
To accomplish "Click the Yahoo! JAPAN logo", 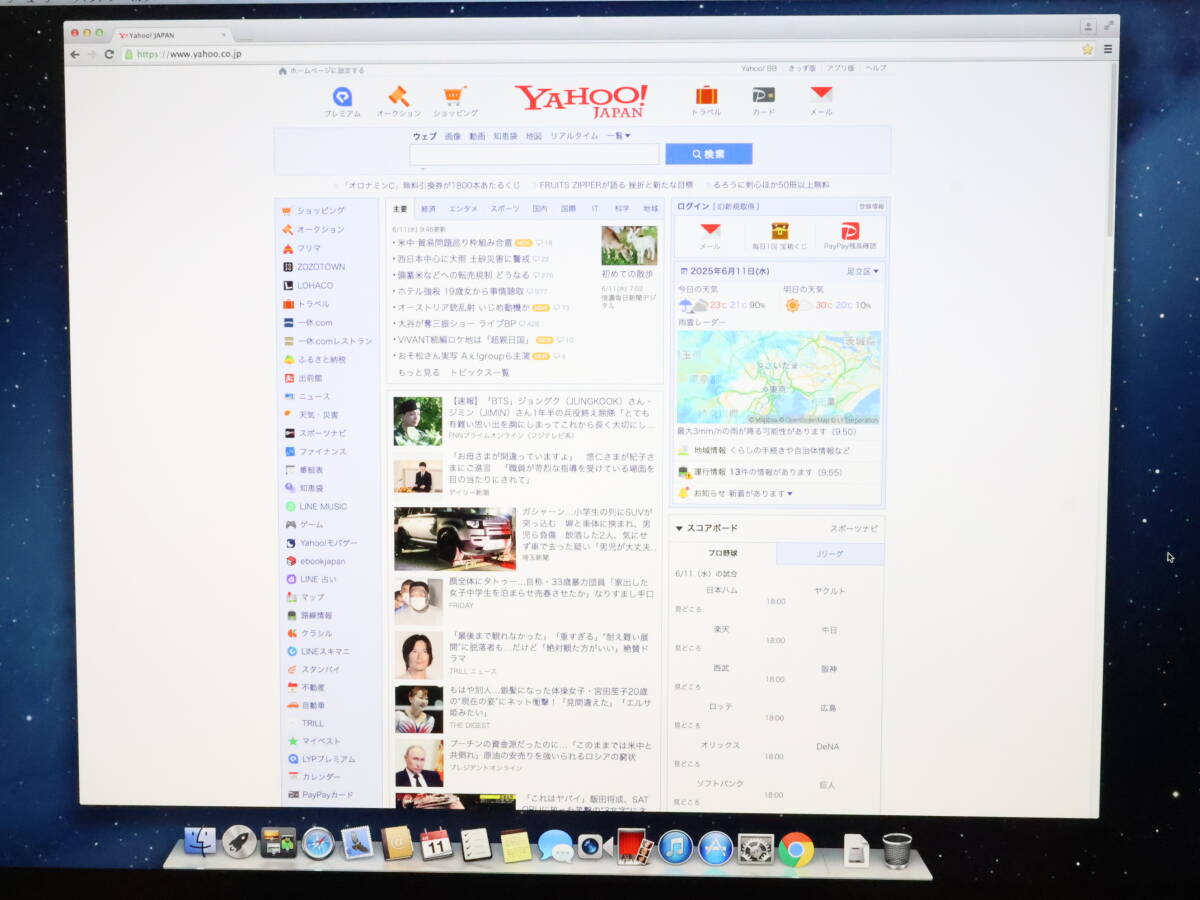I will (581, 101).
